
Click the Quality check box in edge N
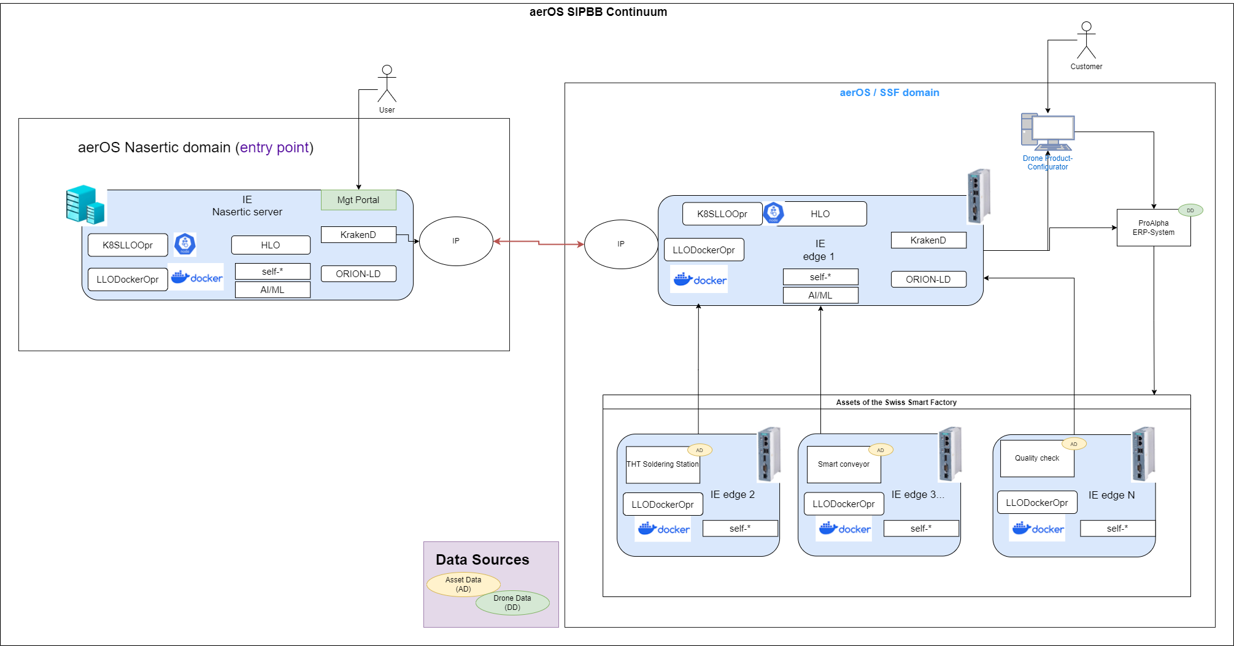coord(1036,459)
